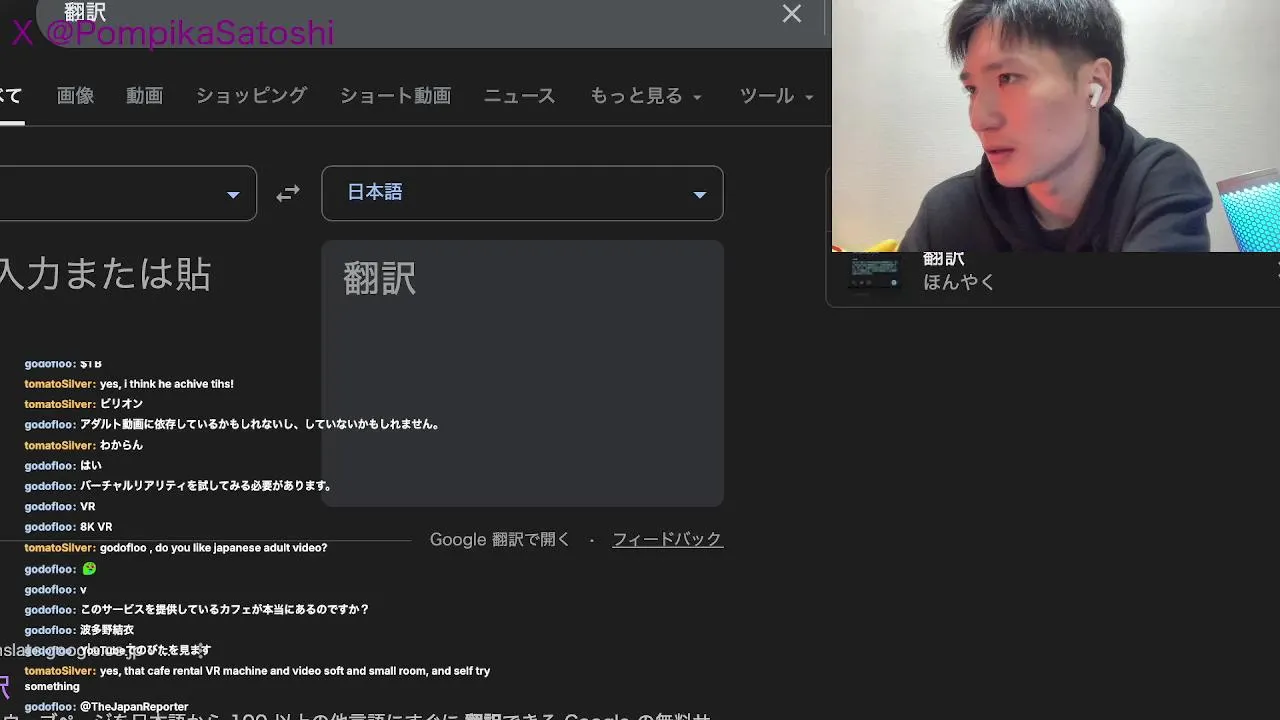This screenshot has height=720, width=1280.
Task: Open the 日本語 target language dropdown
Action: (x=522, y=193)
